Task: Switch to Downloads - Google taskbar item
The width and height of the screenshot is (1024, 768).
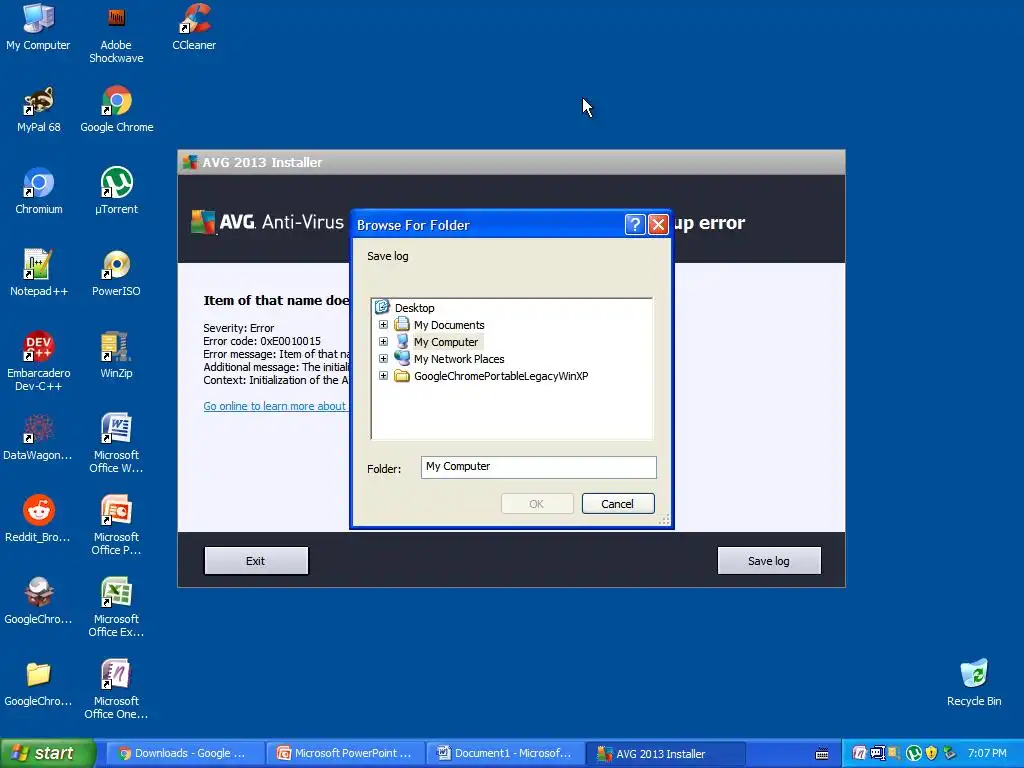Action: coord(184,754)
